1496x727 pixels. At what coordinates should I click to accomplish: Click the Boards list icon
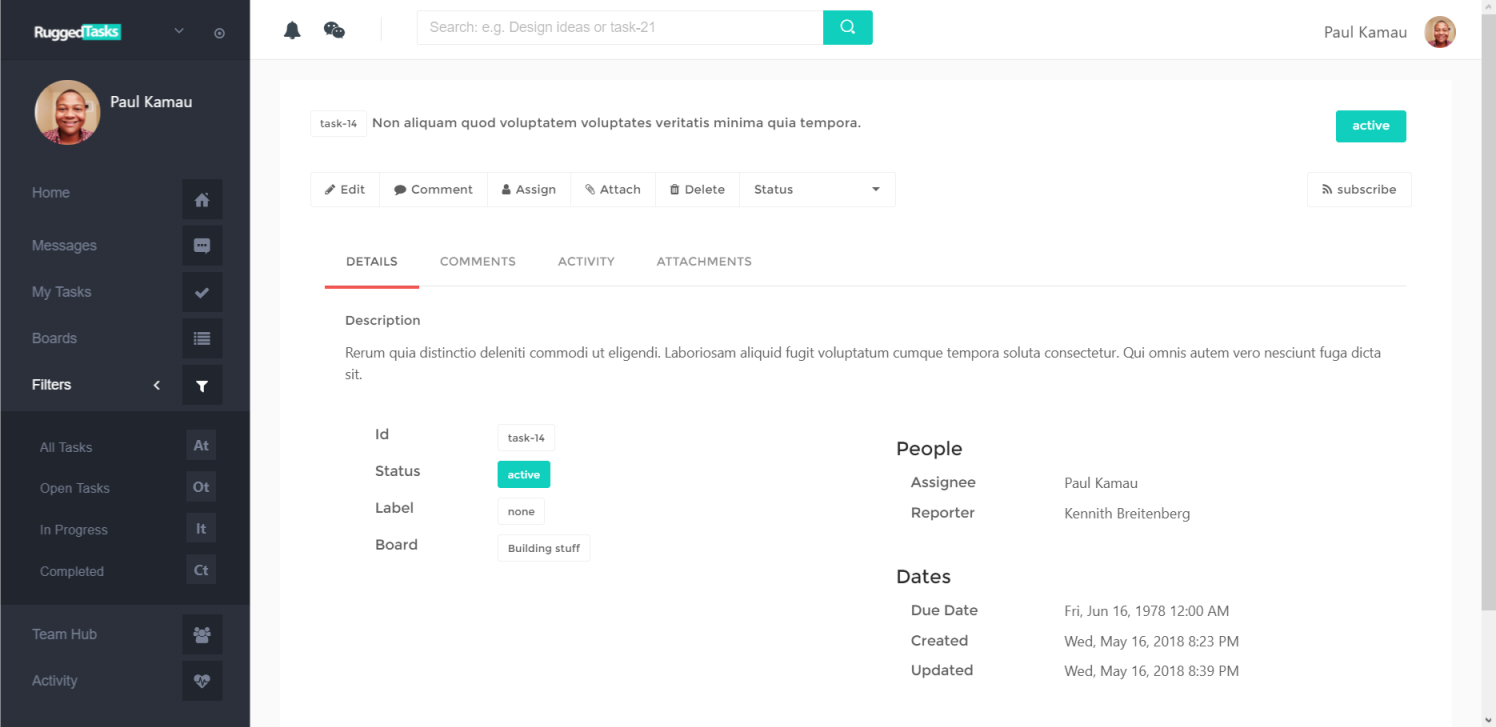[x=202, y=338]
